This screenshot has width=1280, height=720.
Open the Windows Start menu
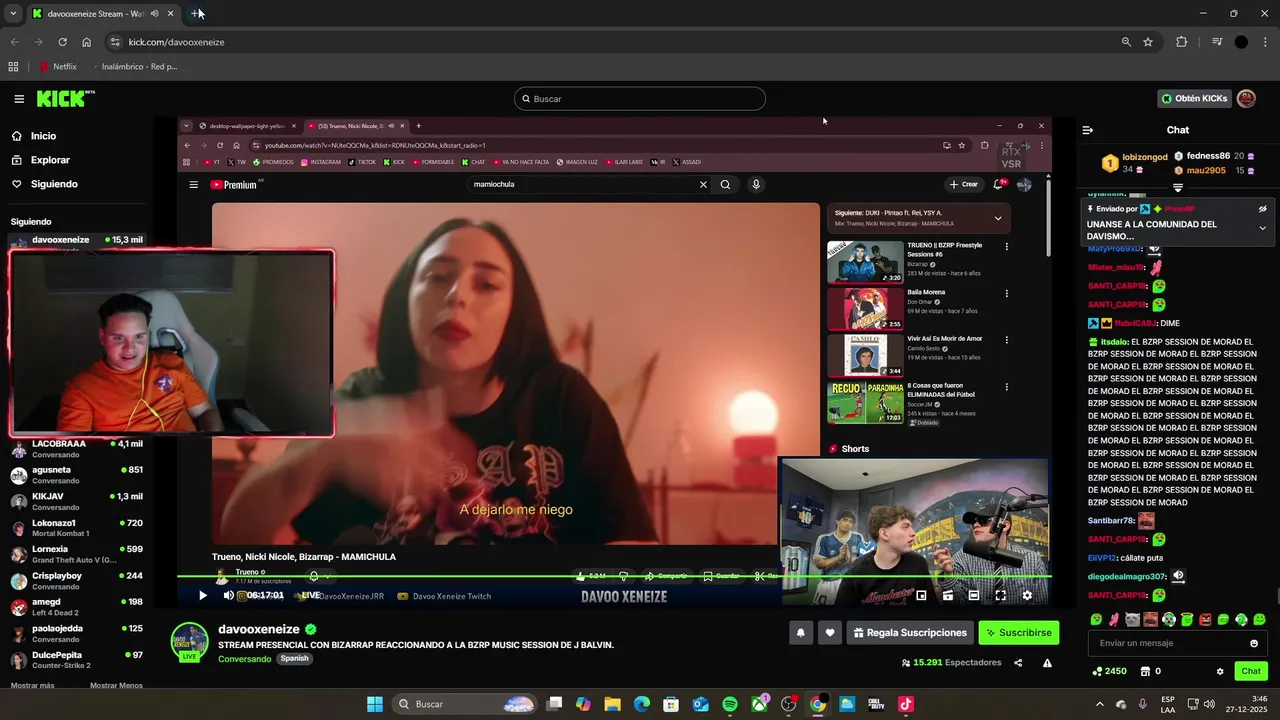point(374,704)
